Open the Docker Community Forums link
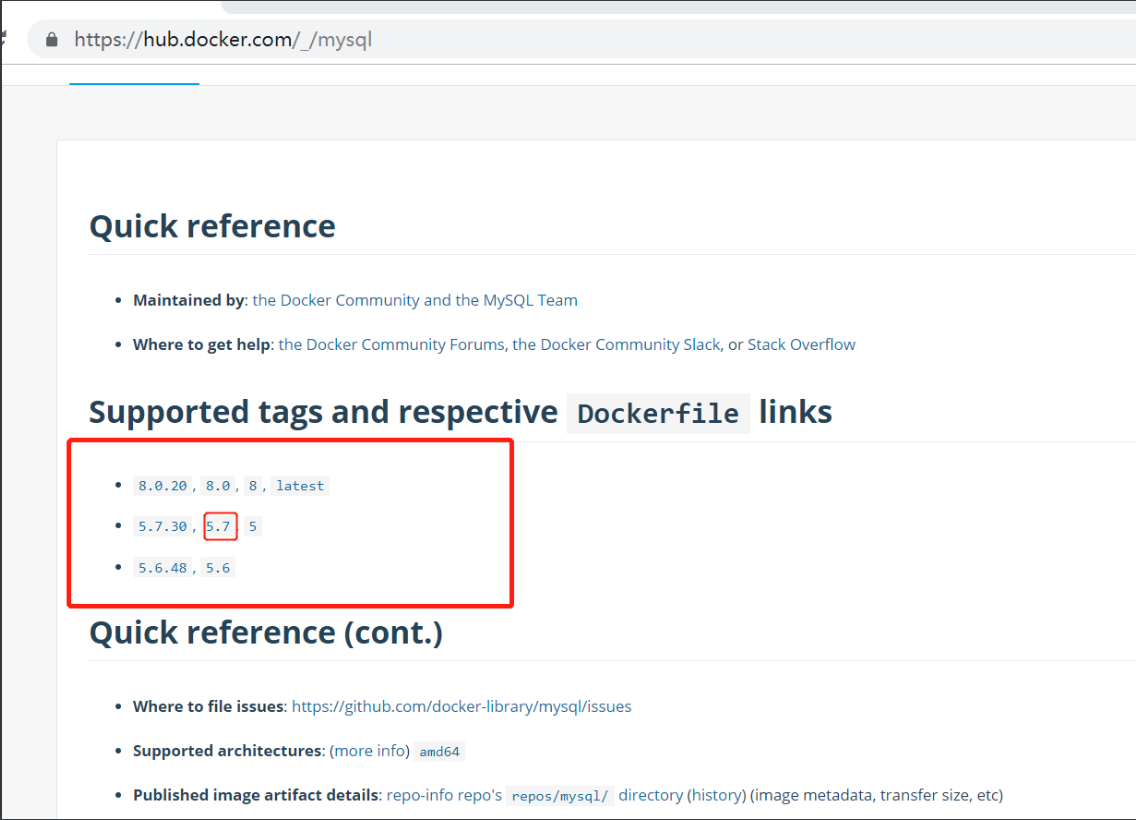The image size is (1136, 820). coord(391,344)
